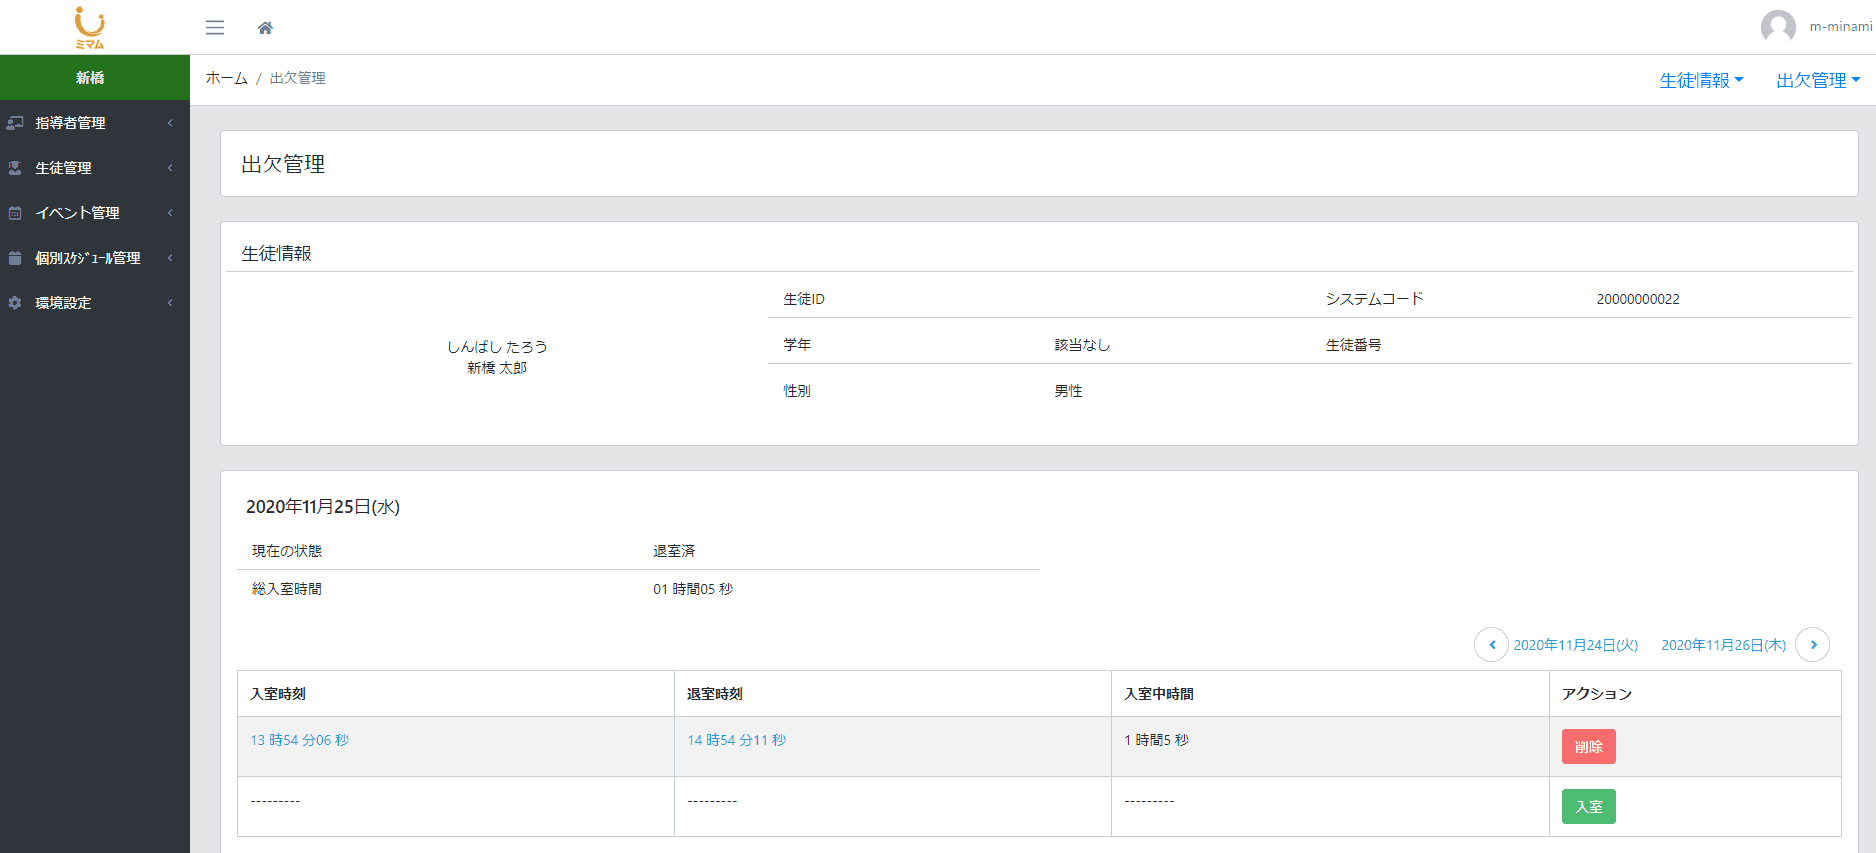Viewport: 1876px width, 853px height.
Task: Click the 指導者管理 sidebar icon
Action: click(15, 123)
